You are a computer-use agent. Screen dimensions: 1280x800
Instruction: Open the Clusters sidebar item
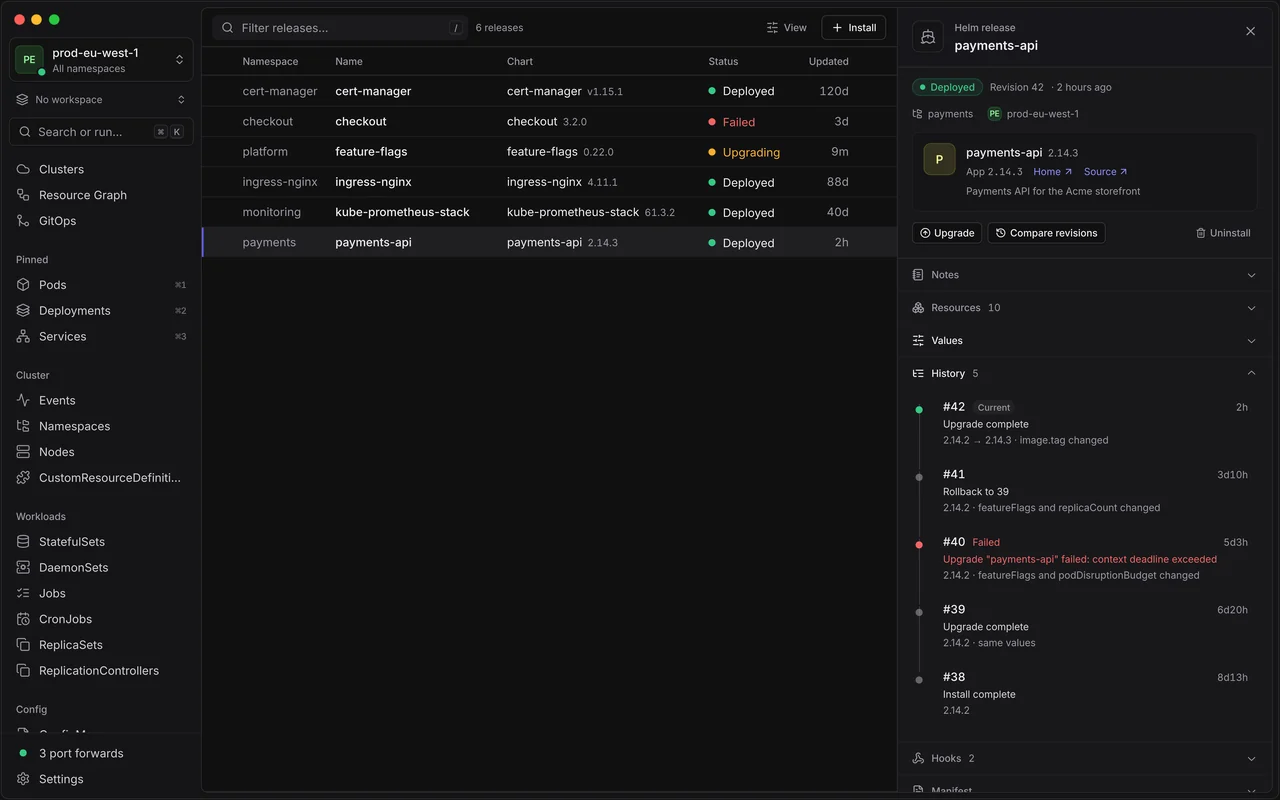coord(101,169)
